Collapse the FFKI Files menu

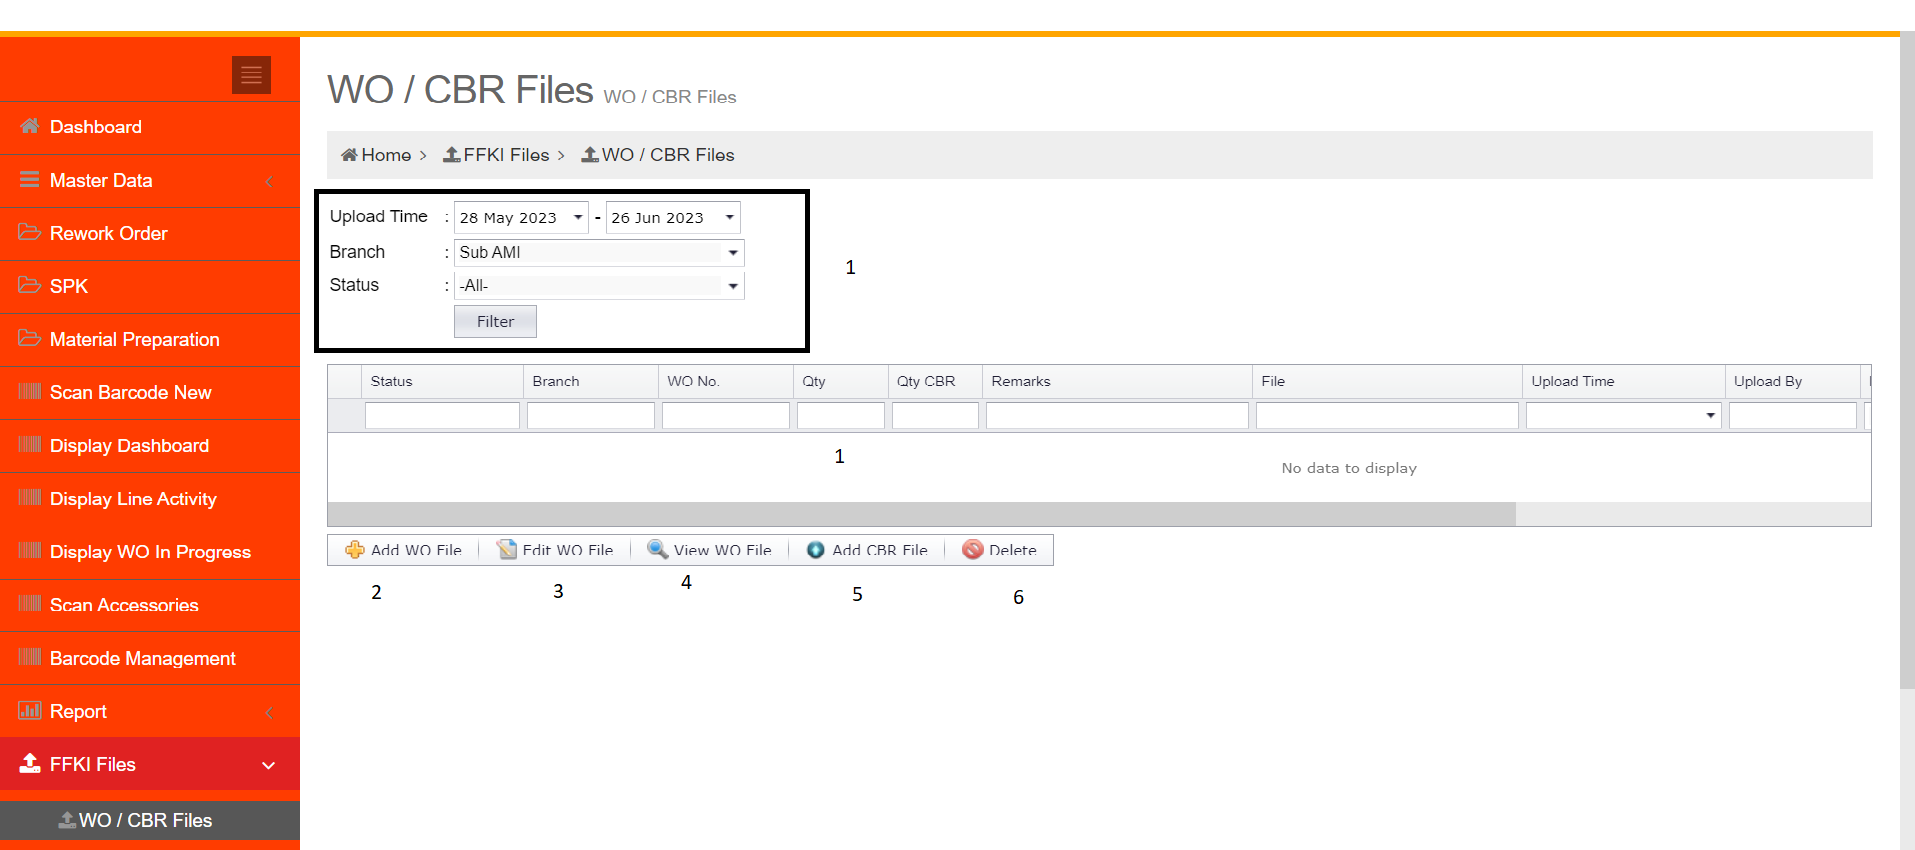150,764
